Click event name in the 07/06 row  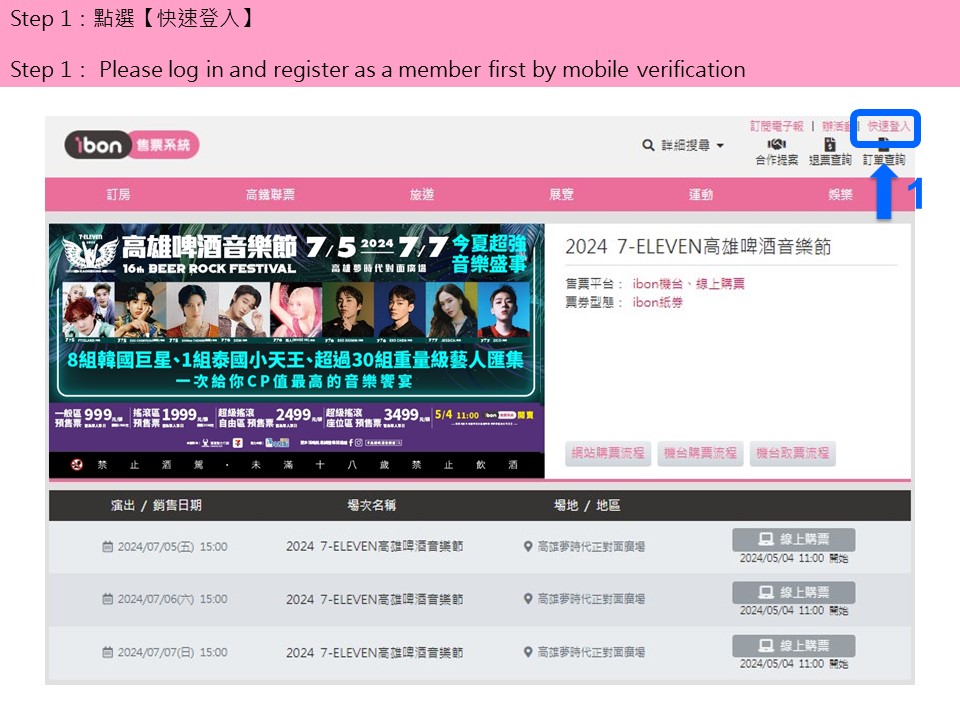coord(375,599)
